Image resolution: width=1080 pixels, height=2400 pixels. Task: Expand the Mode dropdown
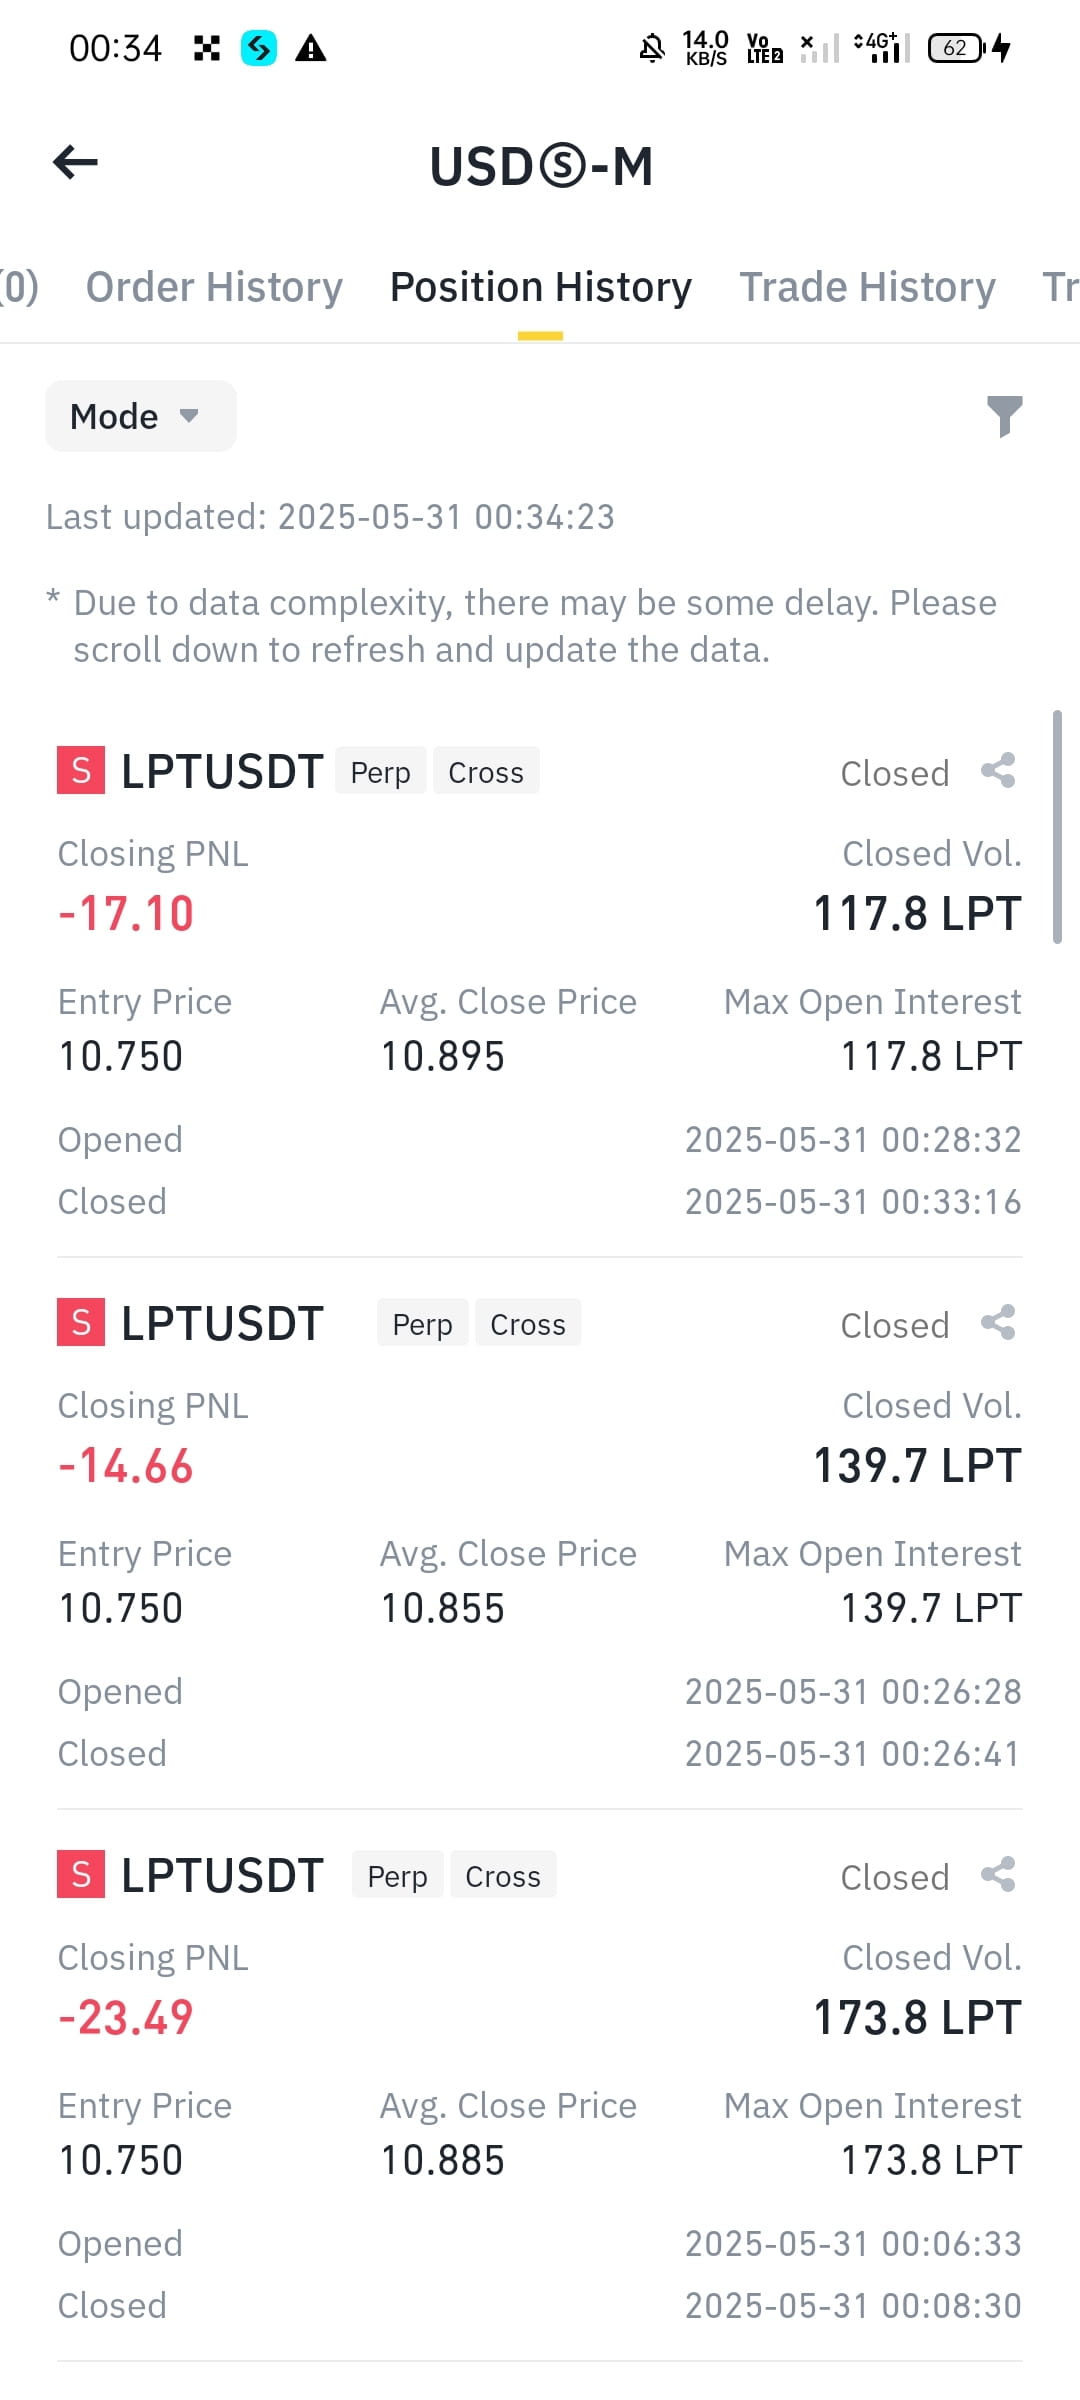click(x=141, y=416)
